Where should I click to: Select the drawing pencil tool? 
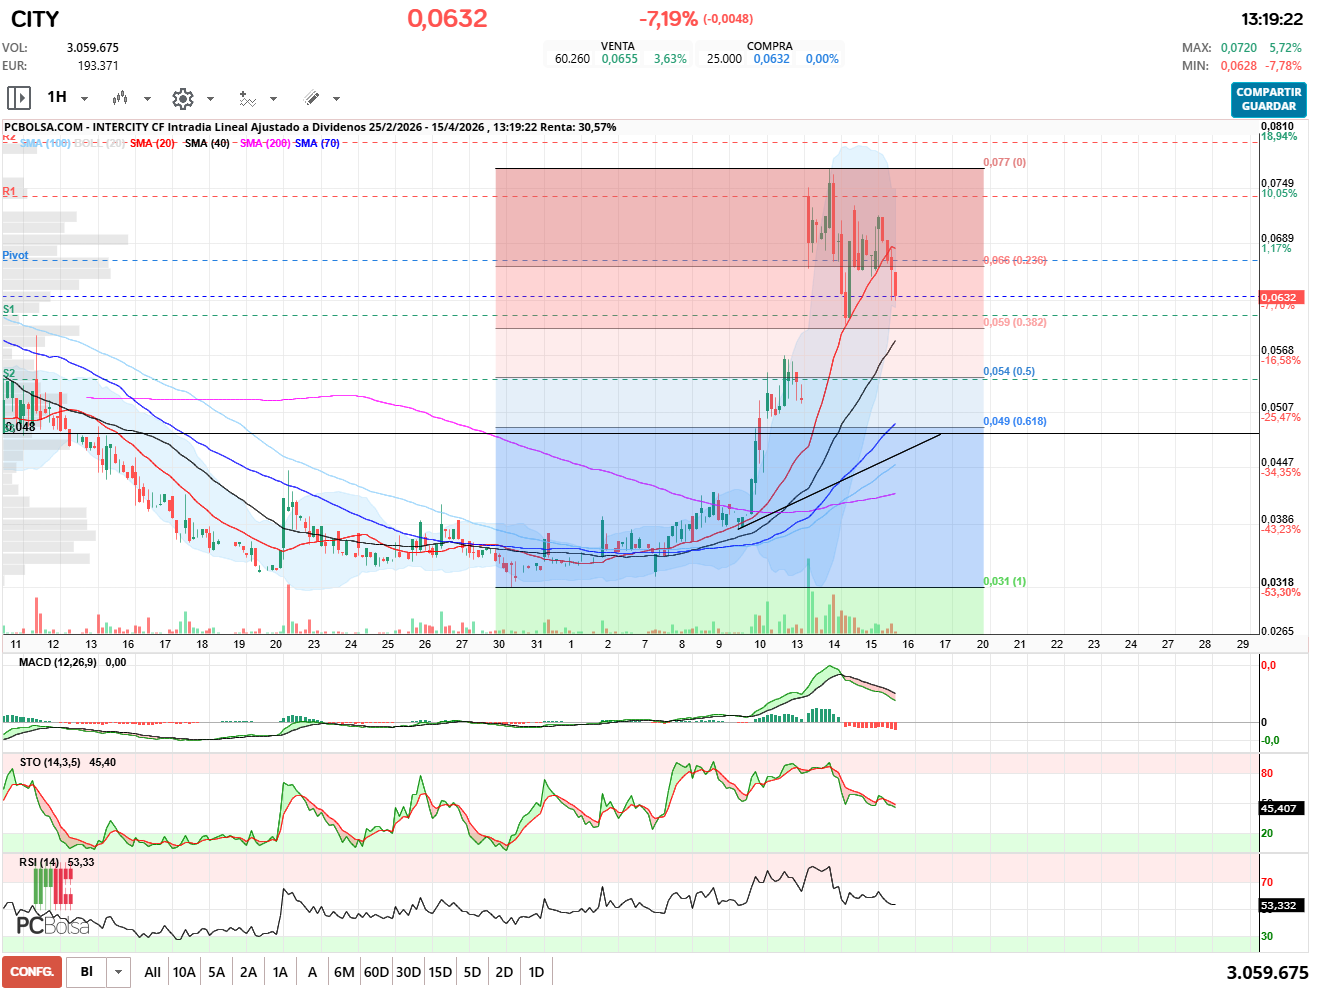tap(312, 98)
